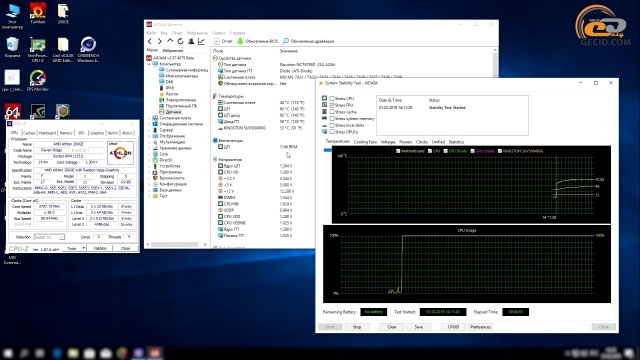
Task: Click the AMD Athlon logo in CPU-Z
Action: pos(120,153)
